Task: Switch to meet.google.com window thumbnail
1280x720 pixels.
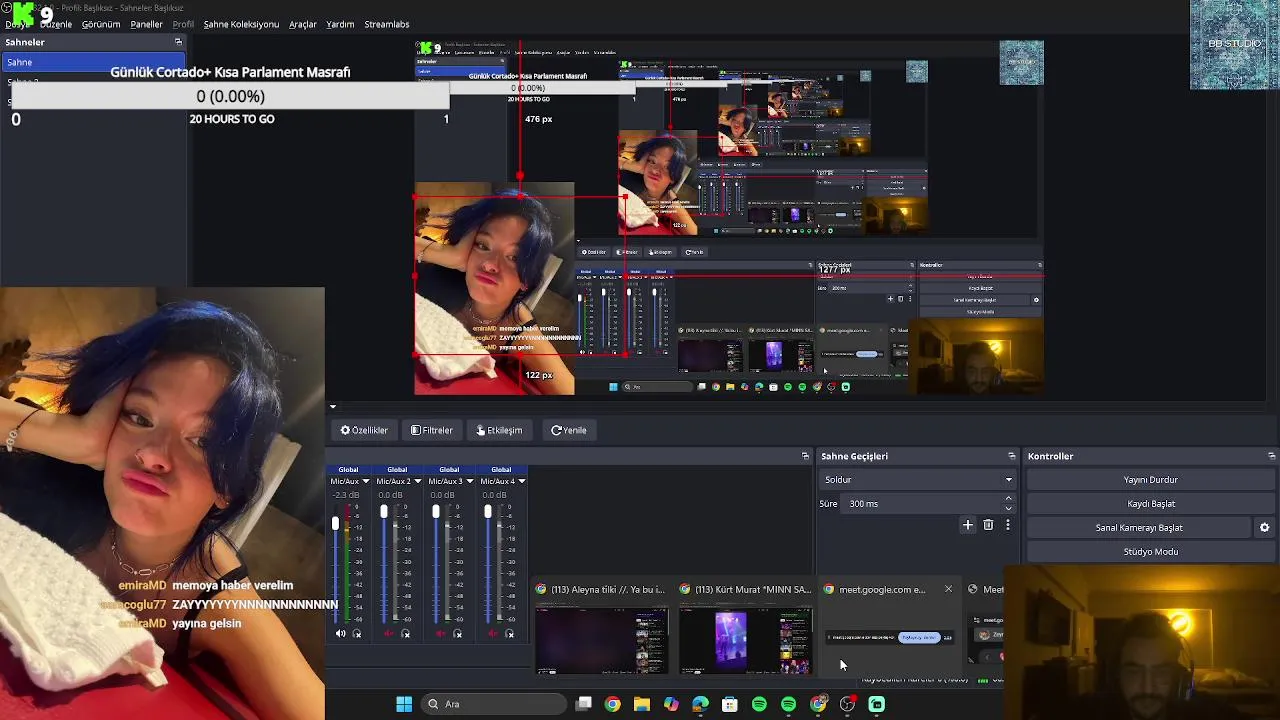Action: (889, 628)
